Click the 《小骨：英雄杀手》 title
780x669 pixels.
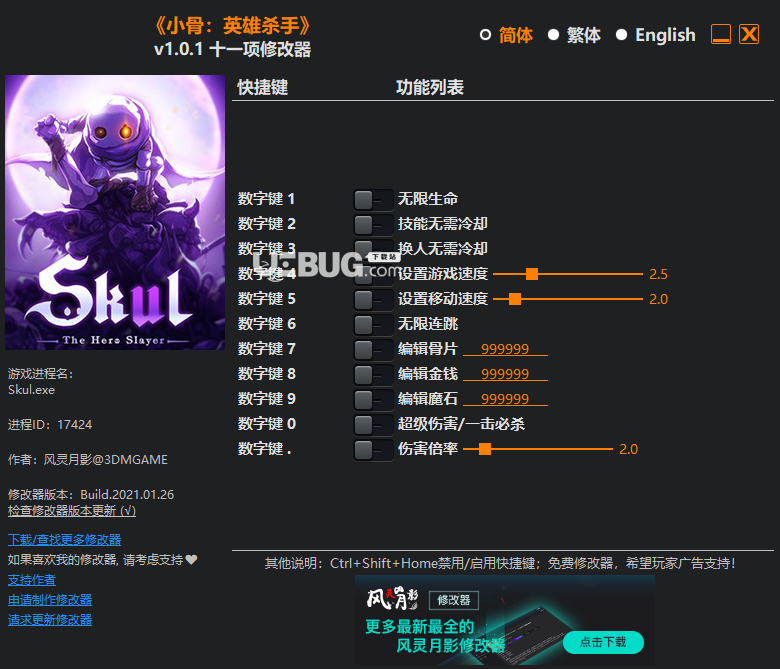pos(232,26)
